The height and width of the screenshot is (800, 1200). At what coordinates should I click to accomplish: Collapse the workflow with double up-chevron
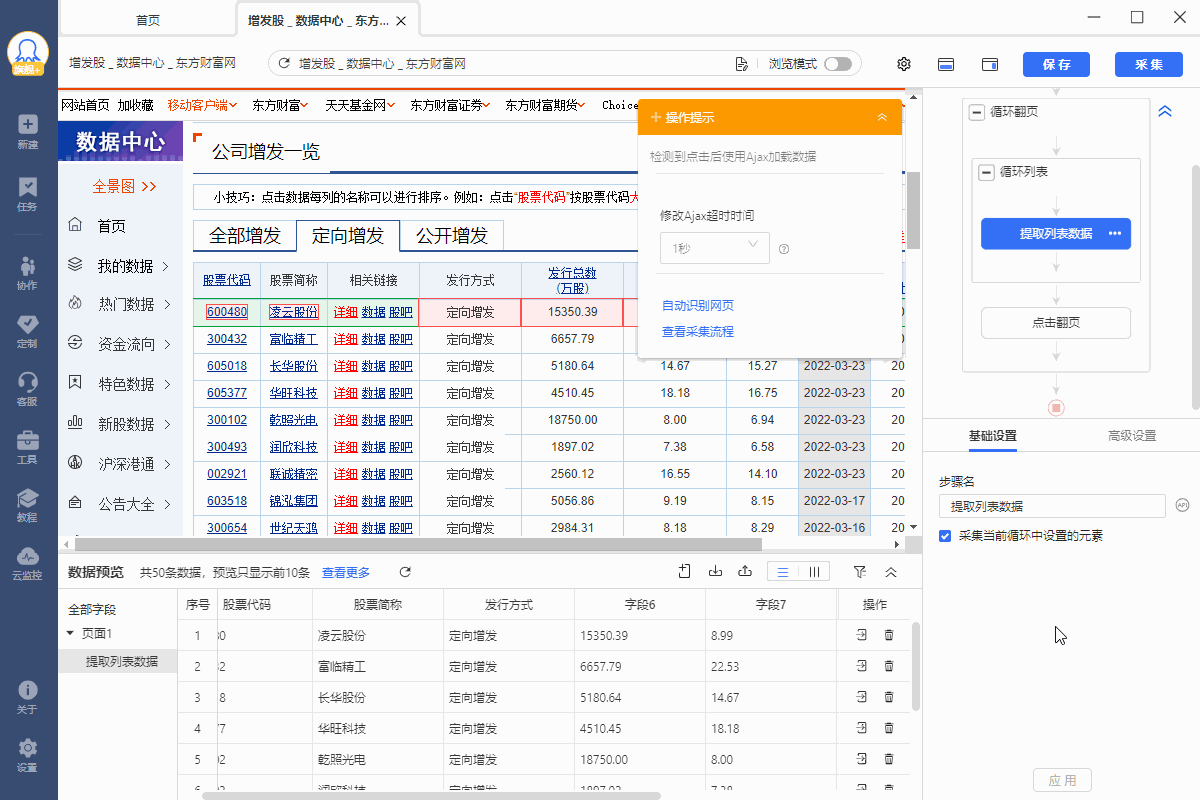(1165, 112)
